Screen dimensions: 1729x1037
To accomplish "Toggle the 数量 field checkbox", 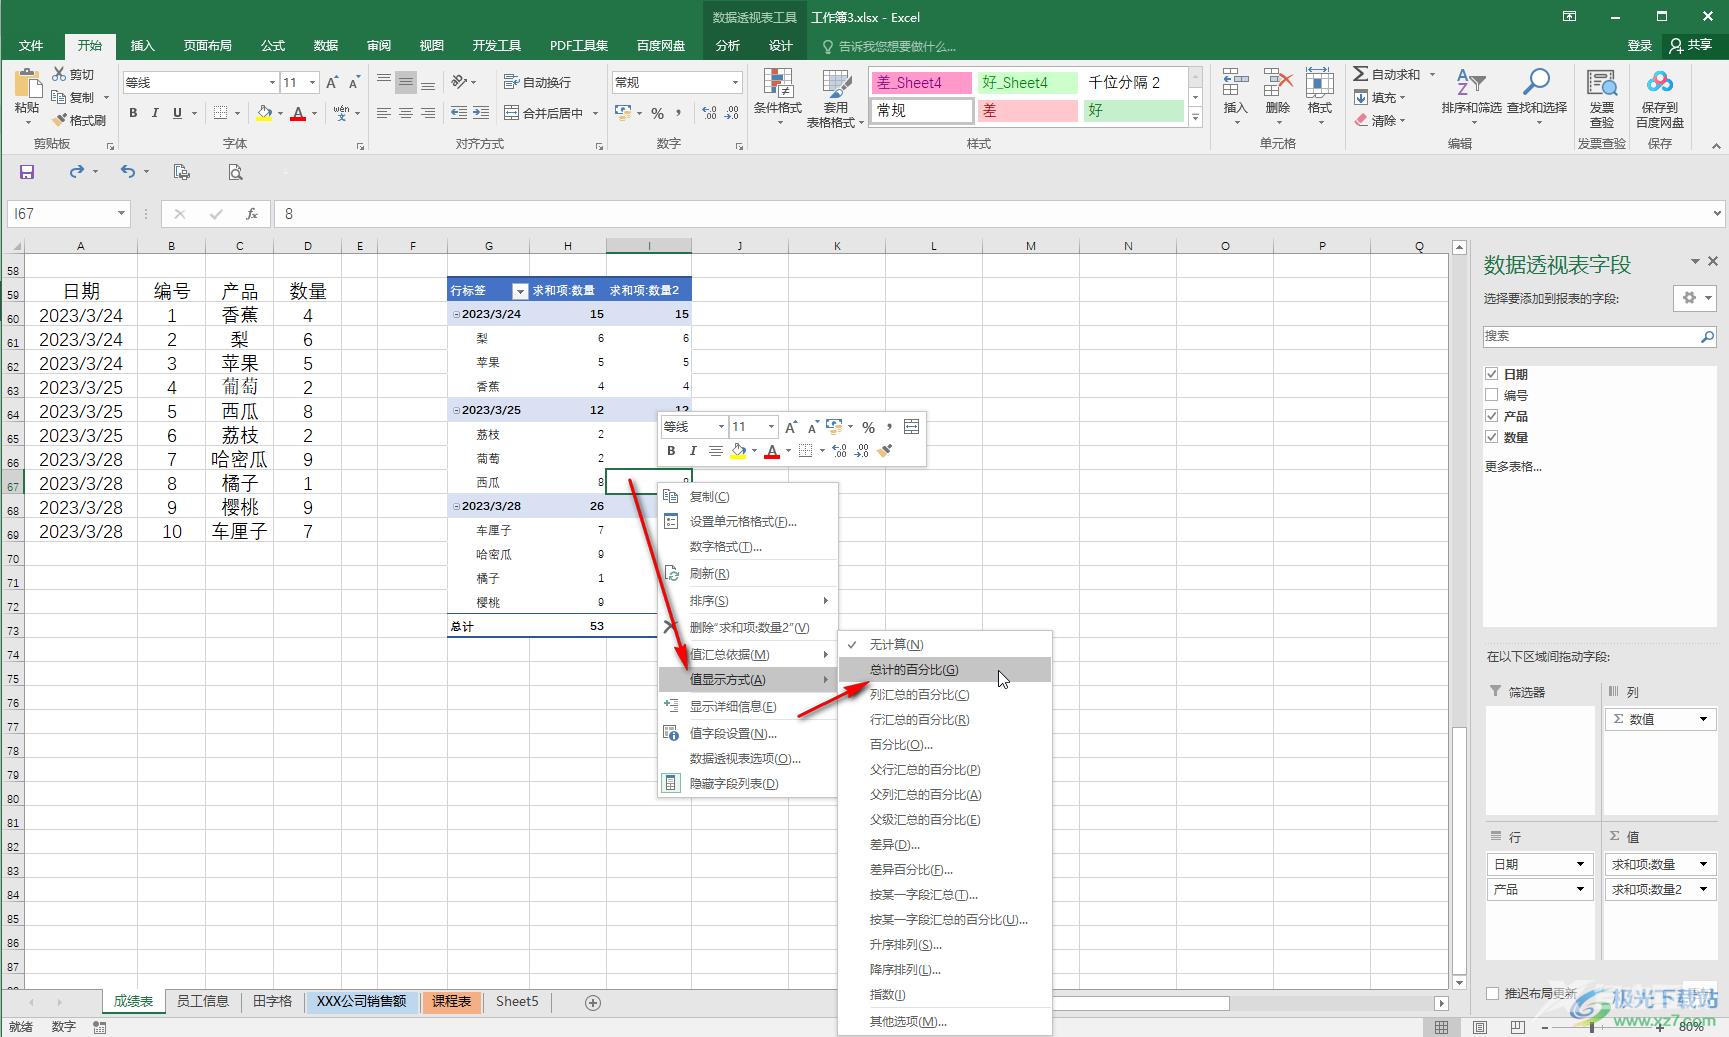I will (x=1492, y=437).
